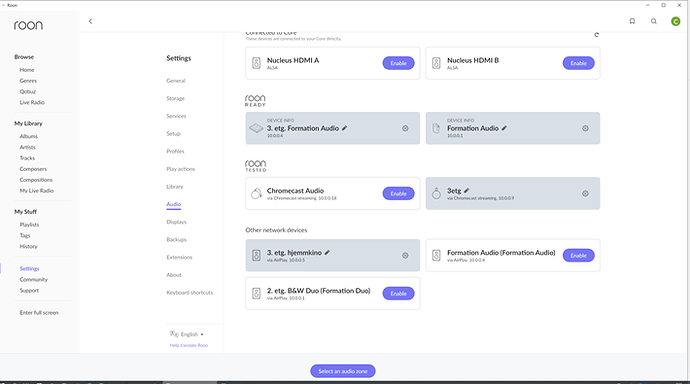Open Extensions settings
This screenshot has width=690, height=384.
[x=179, y=257]
